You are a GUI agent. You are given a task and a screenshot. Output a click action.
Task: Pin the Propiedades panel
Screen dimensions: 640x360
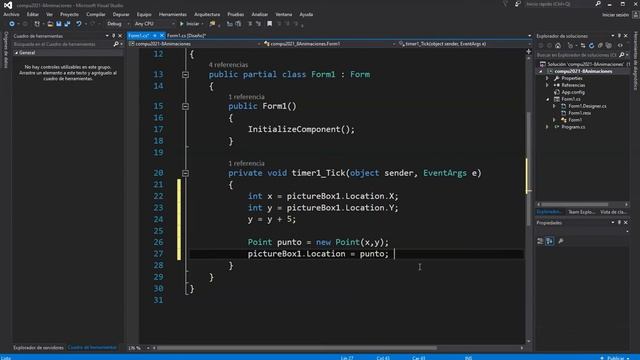pyautogui.click(x=619, y=223)
